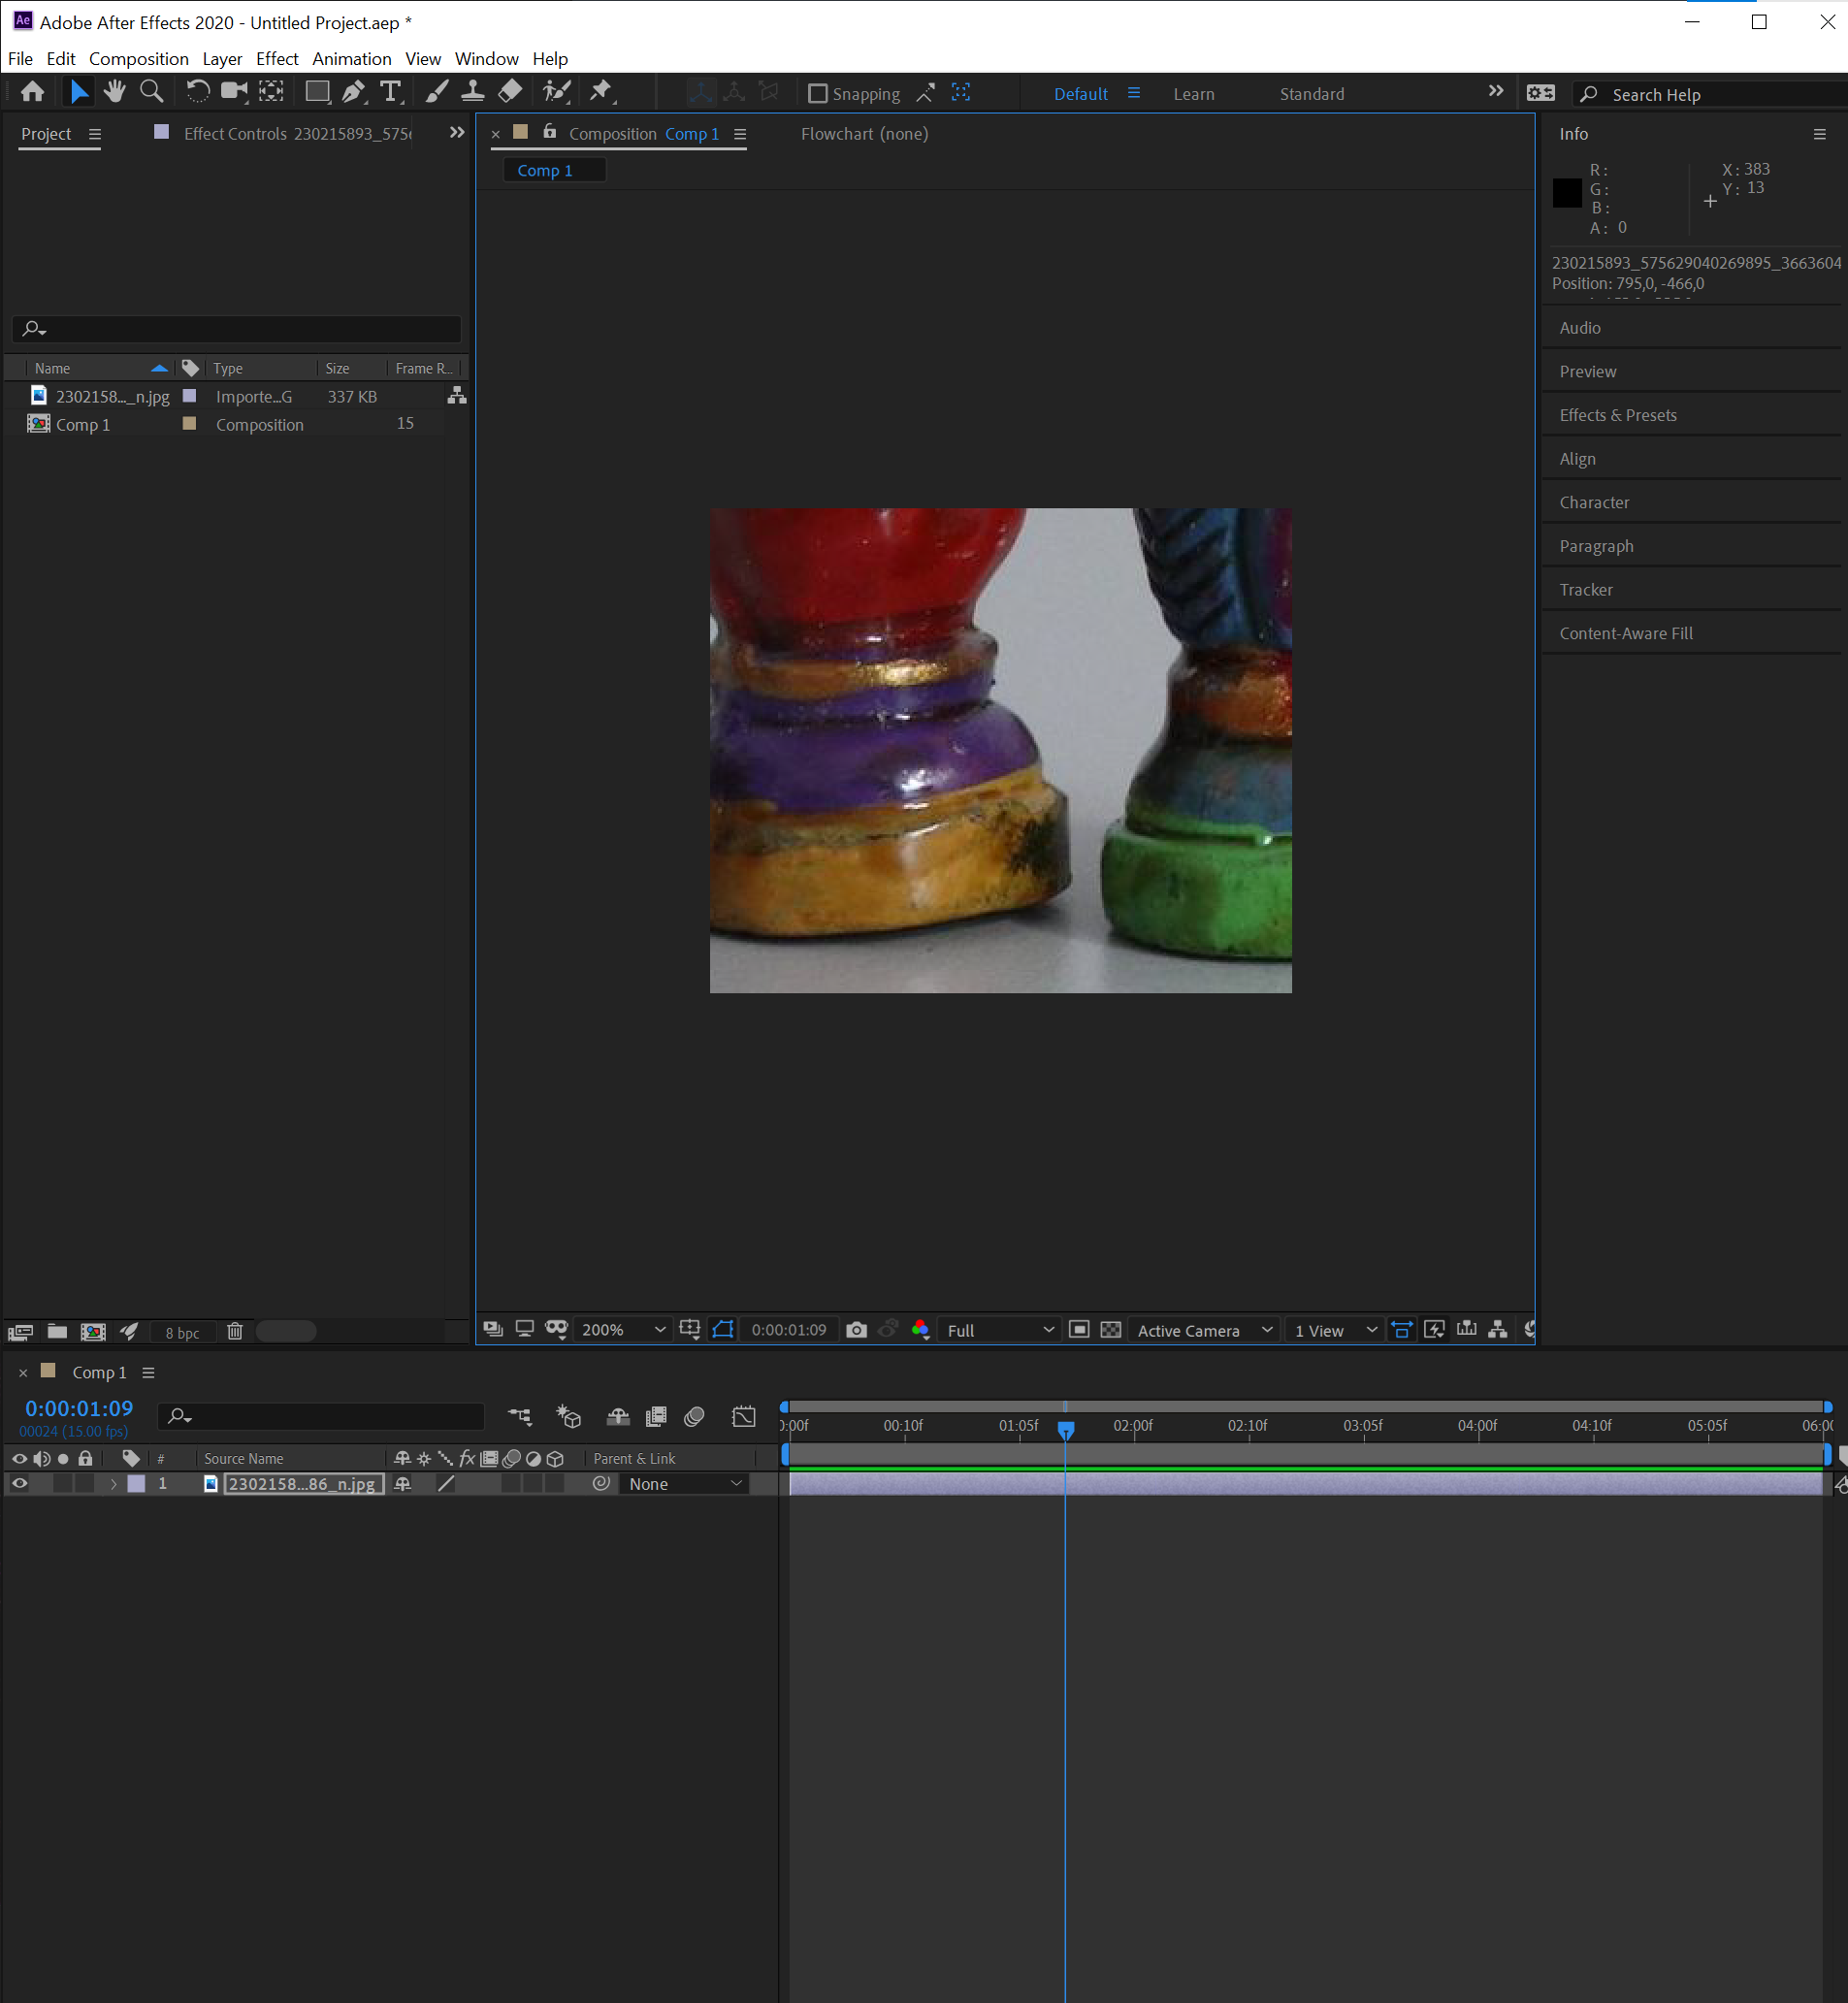
Task: Select the Brush tool
Action: (x=437, y=92)
